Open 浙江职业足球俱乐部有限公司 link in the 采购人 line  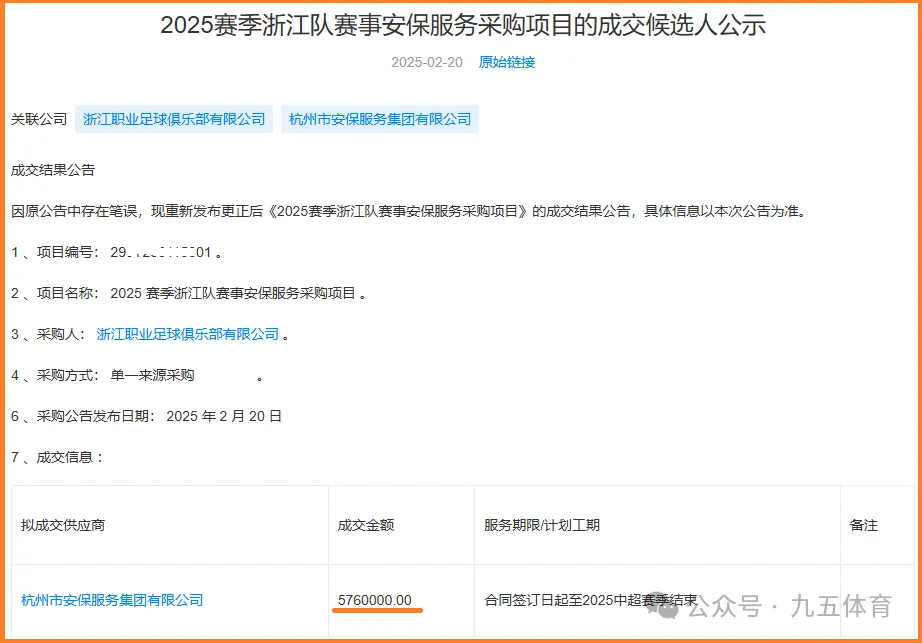pyautogui.click(x=188, y=334)
